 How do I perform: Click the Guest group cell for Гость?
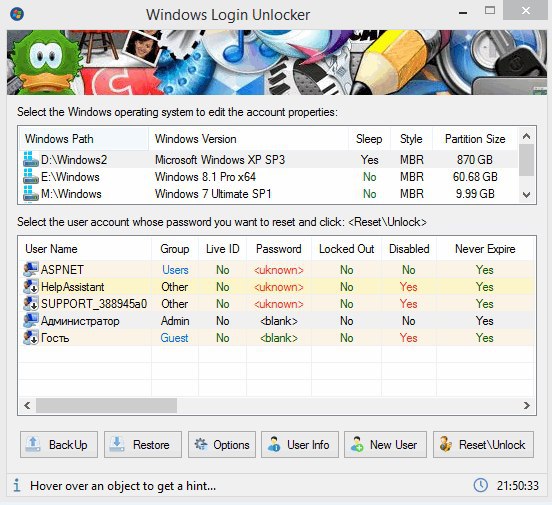[174, 338]
